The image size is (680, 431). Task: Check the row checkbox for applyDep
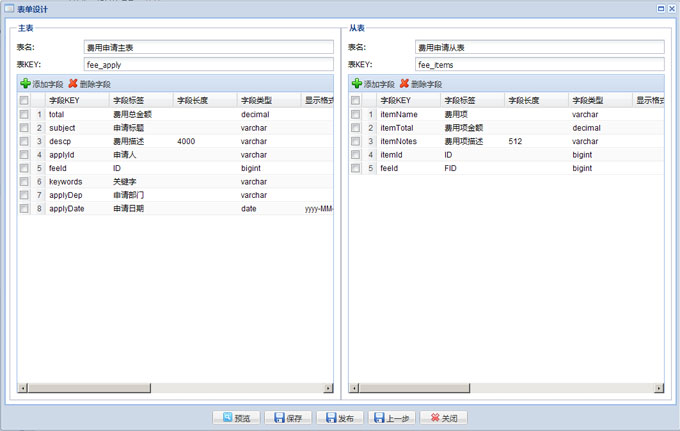[24, 195]
